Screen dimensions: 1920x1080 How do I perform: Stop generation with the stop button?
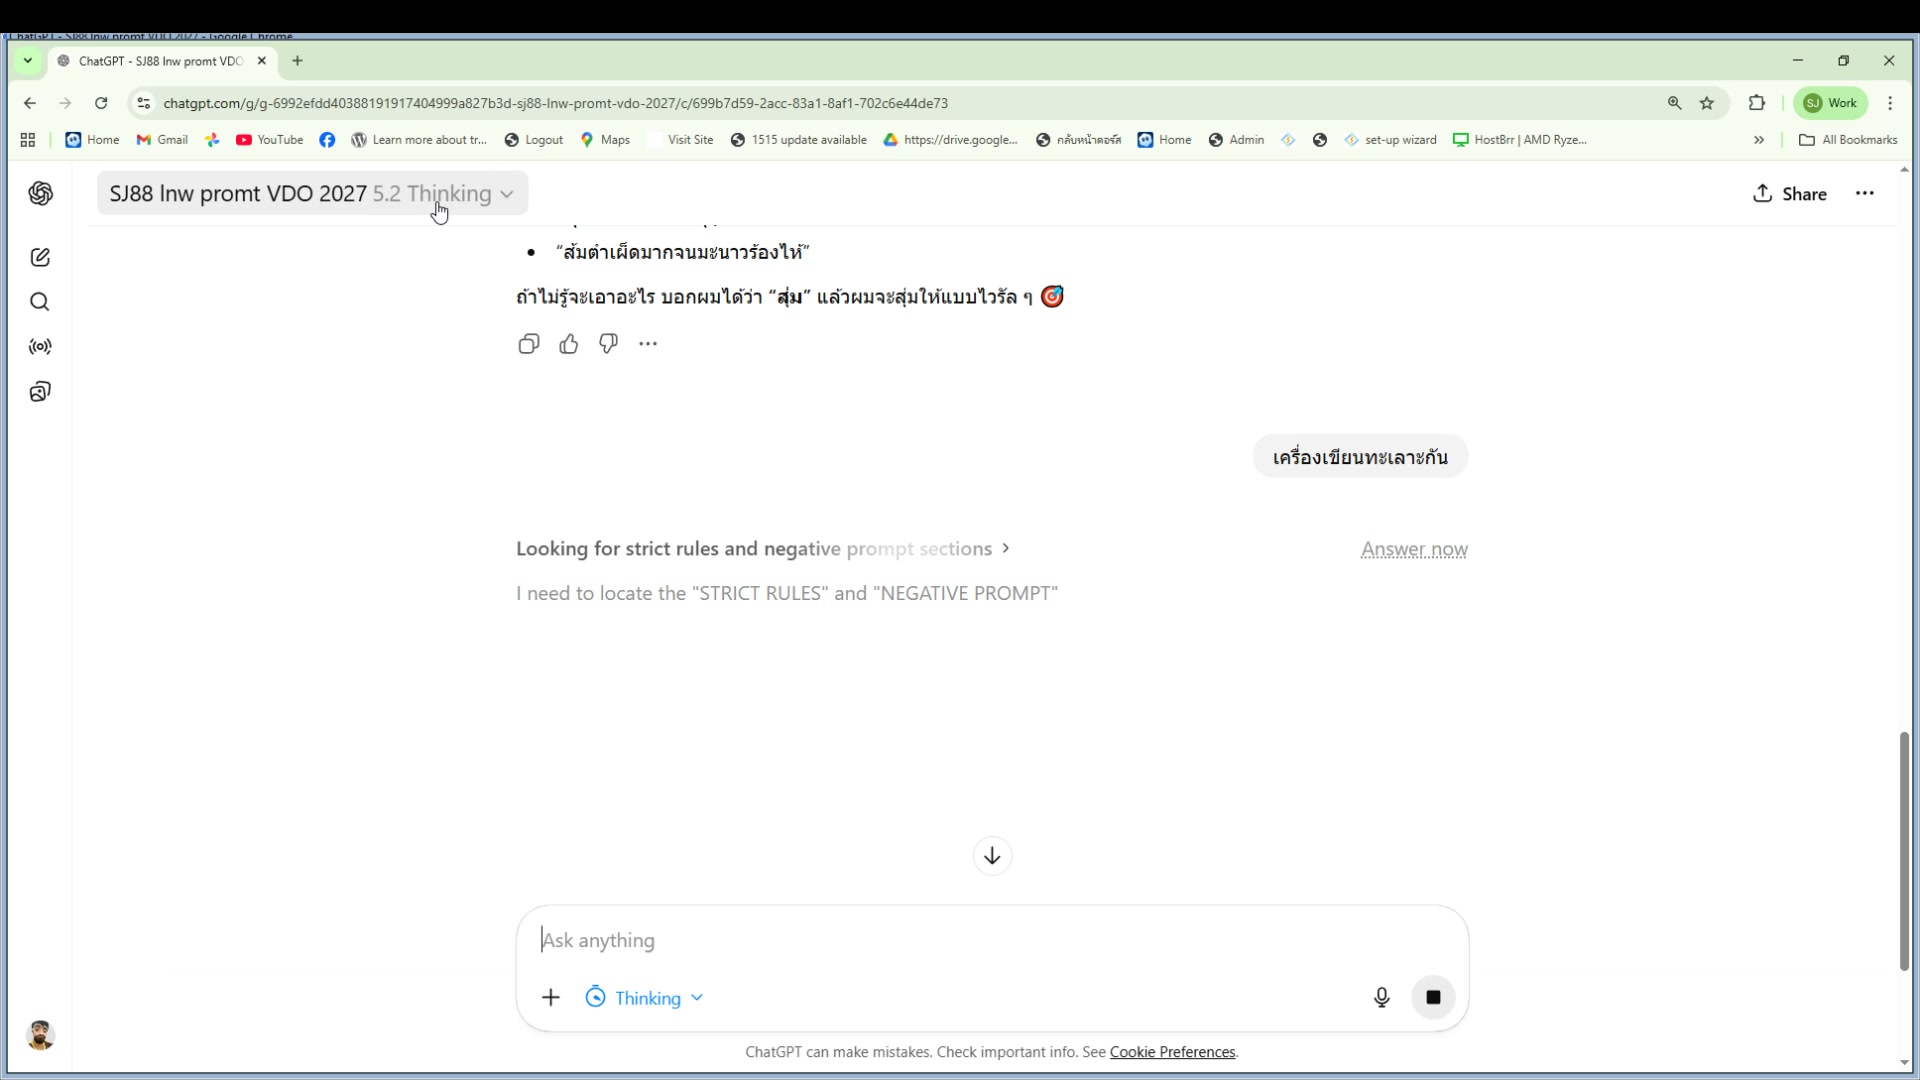[x=1433, y=997]
